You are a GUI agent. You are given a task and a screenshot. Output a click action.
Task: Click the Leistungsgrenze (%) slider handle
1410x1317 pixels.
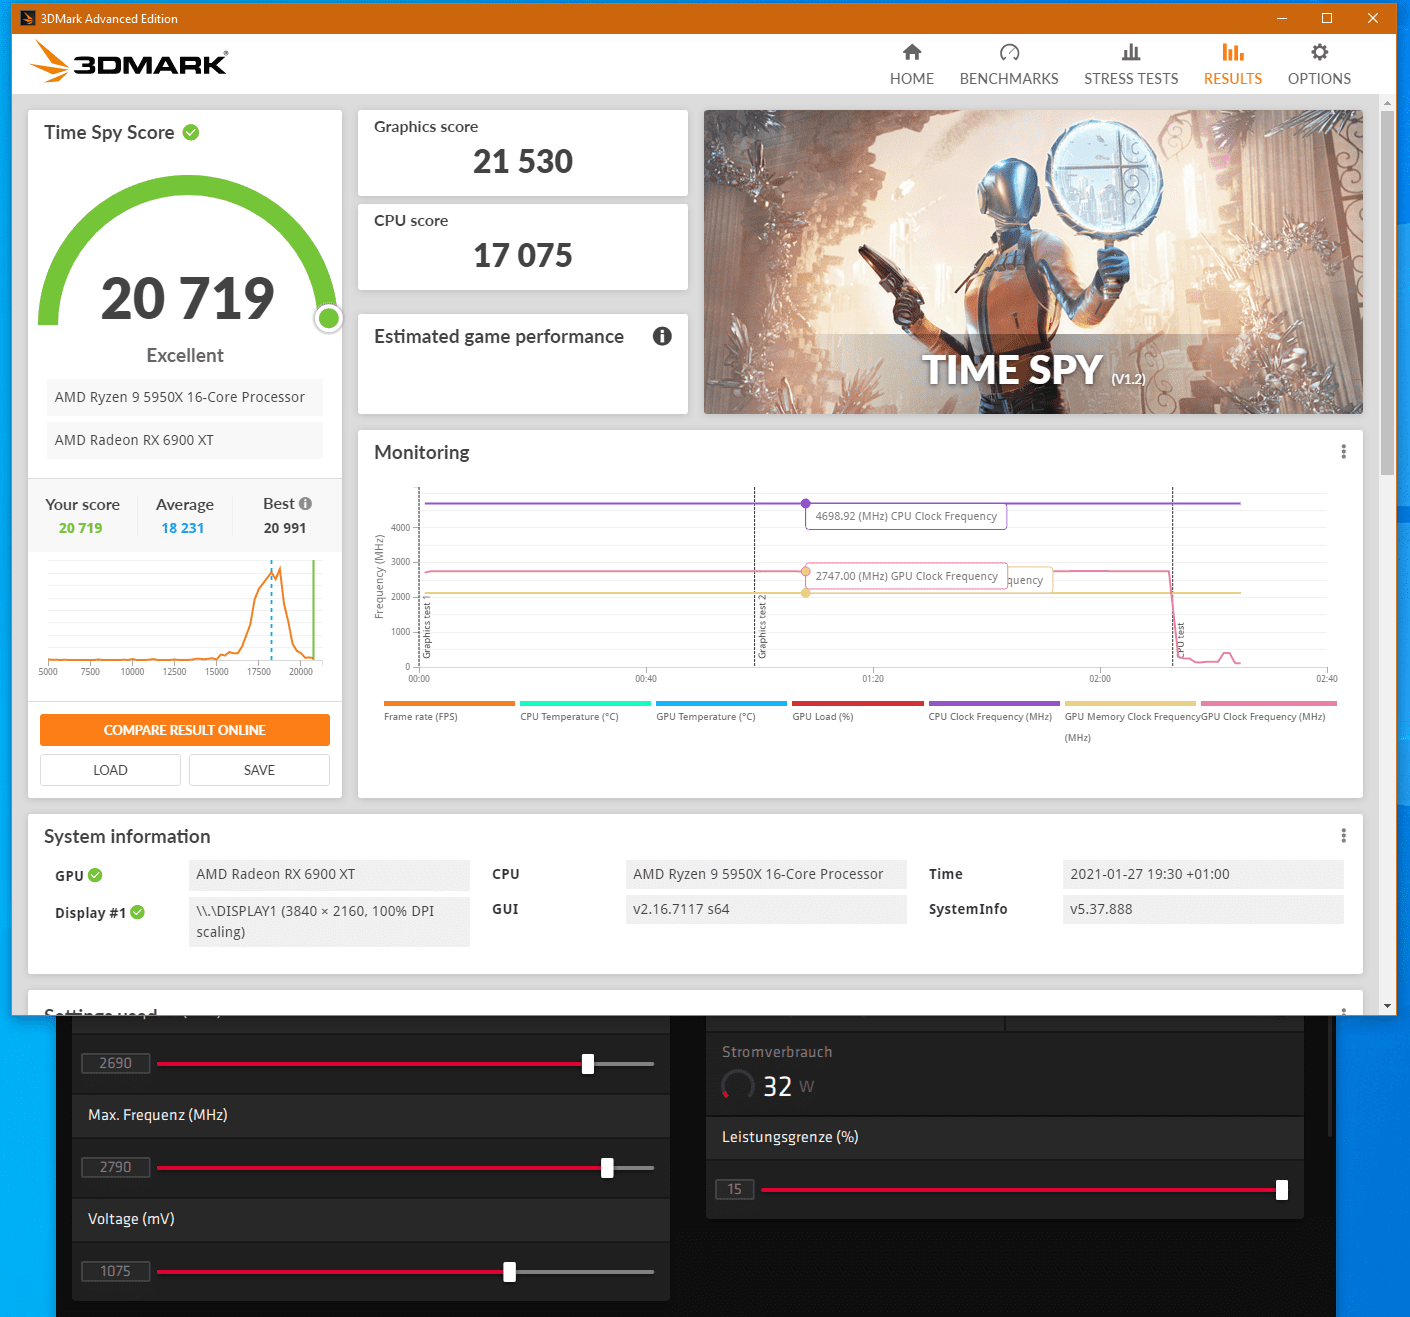tap(1282, 1190)
